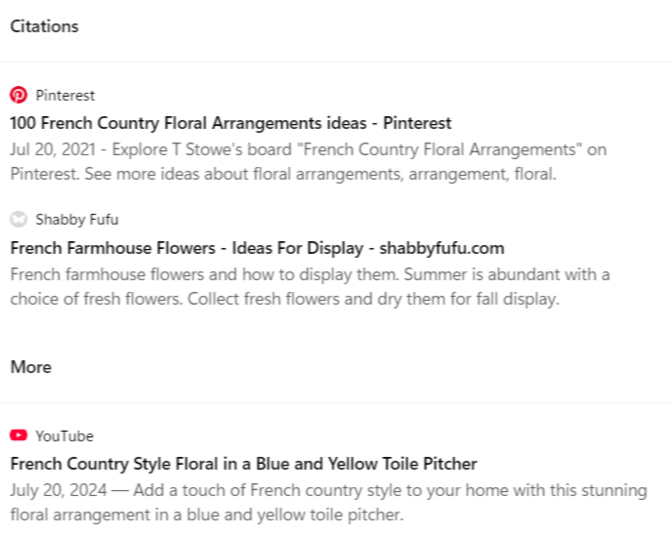Click the Pinterest source name label
Screen dimensions: 672x537
(x=65, y=95)
